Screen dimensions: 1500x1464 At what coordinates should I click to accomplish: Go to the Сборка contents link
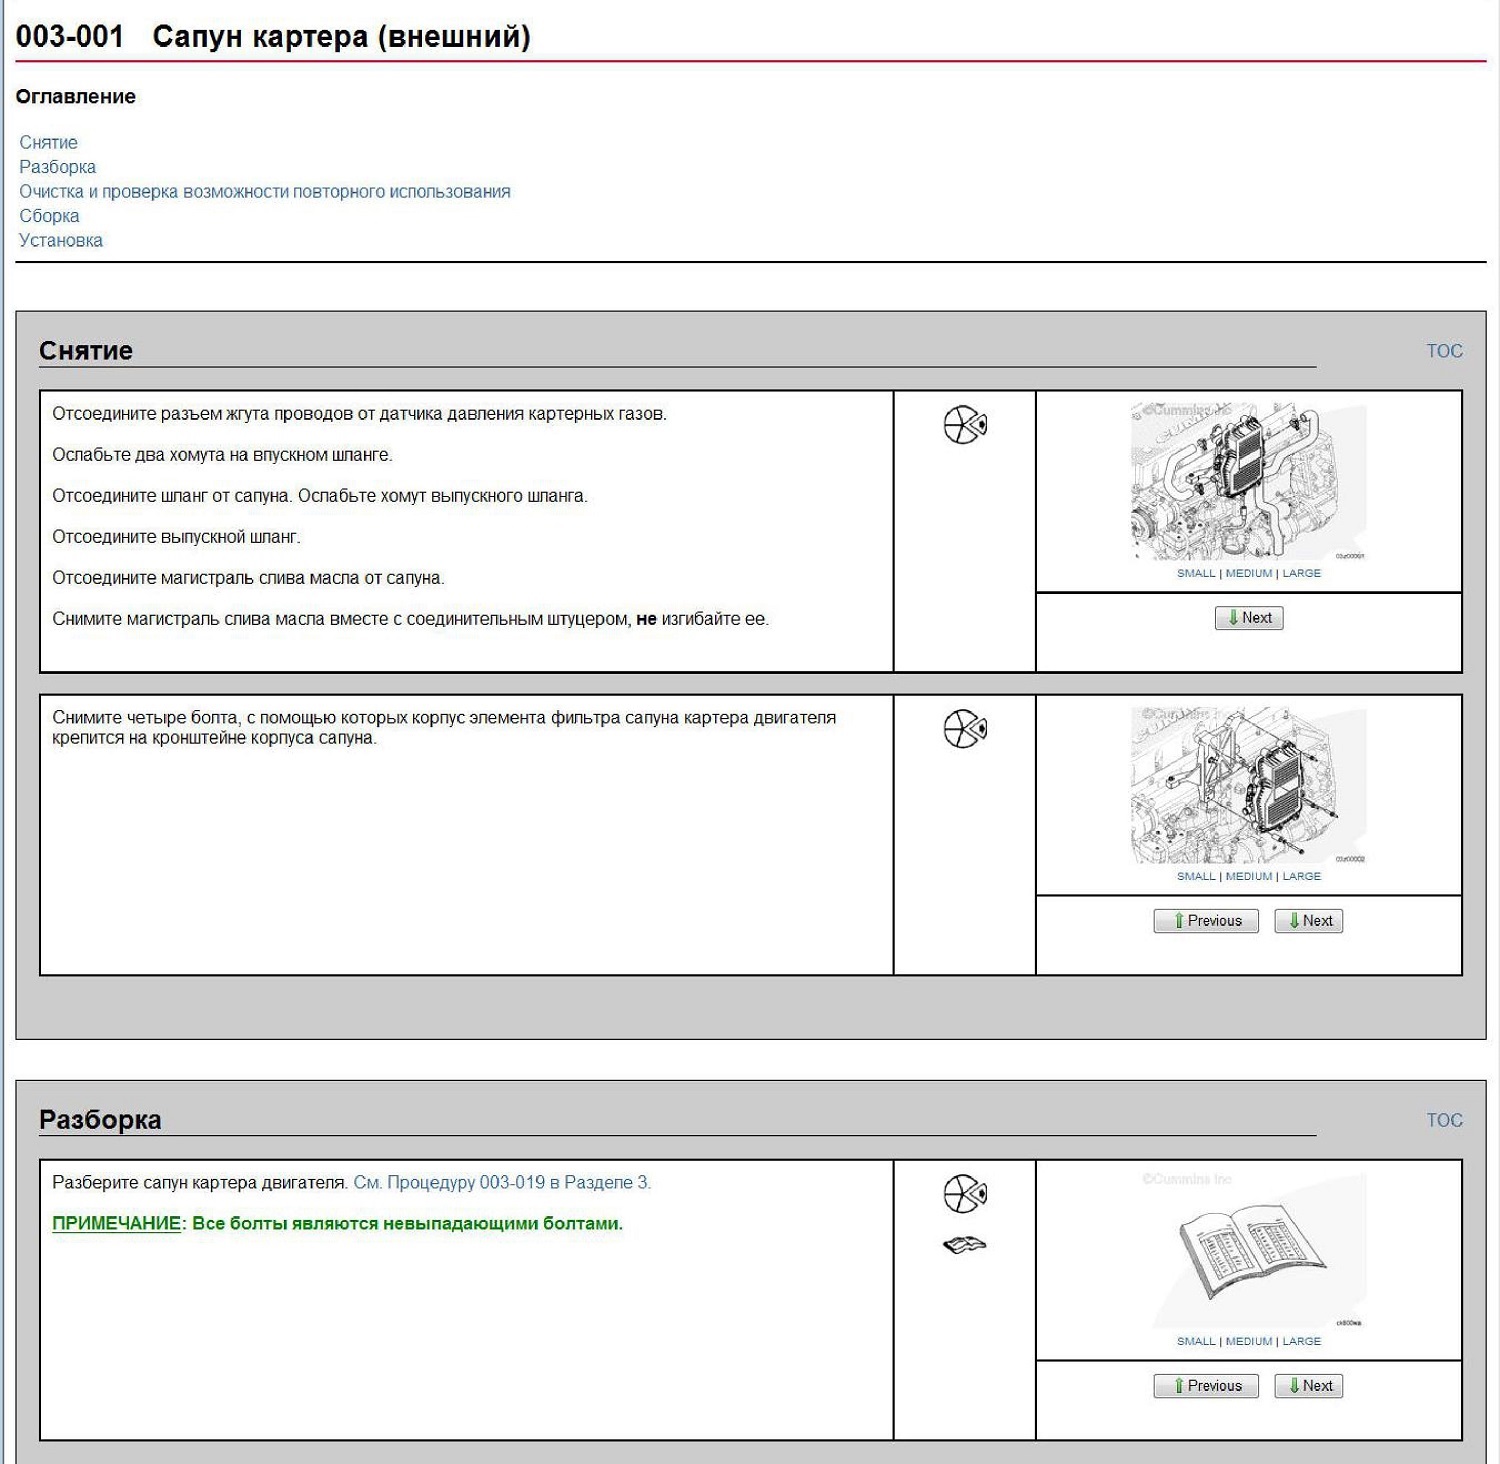[x=49, y=216]
